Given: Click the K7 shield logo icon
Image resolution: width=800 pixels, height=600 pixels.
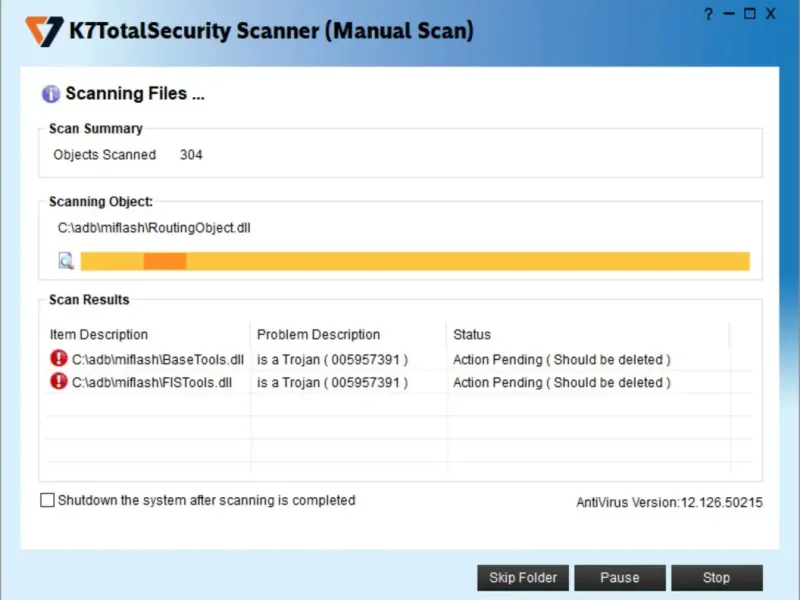Looking at the screenshot, I should (44, 31).
